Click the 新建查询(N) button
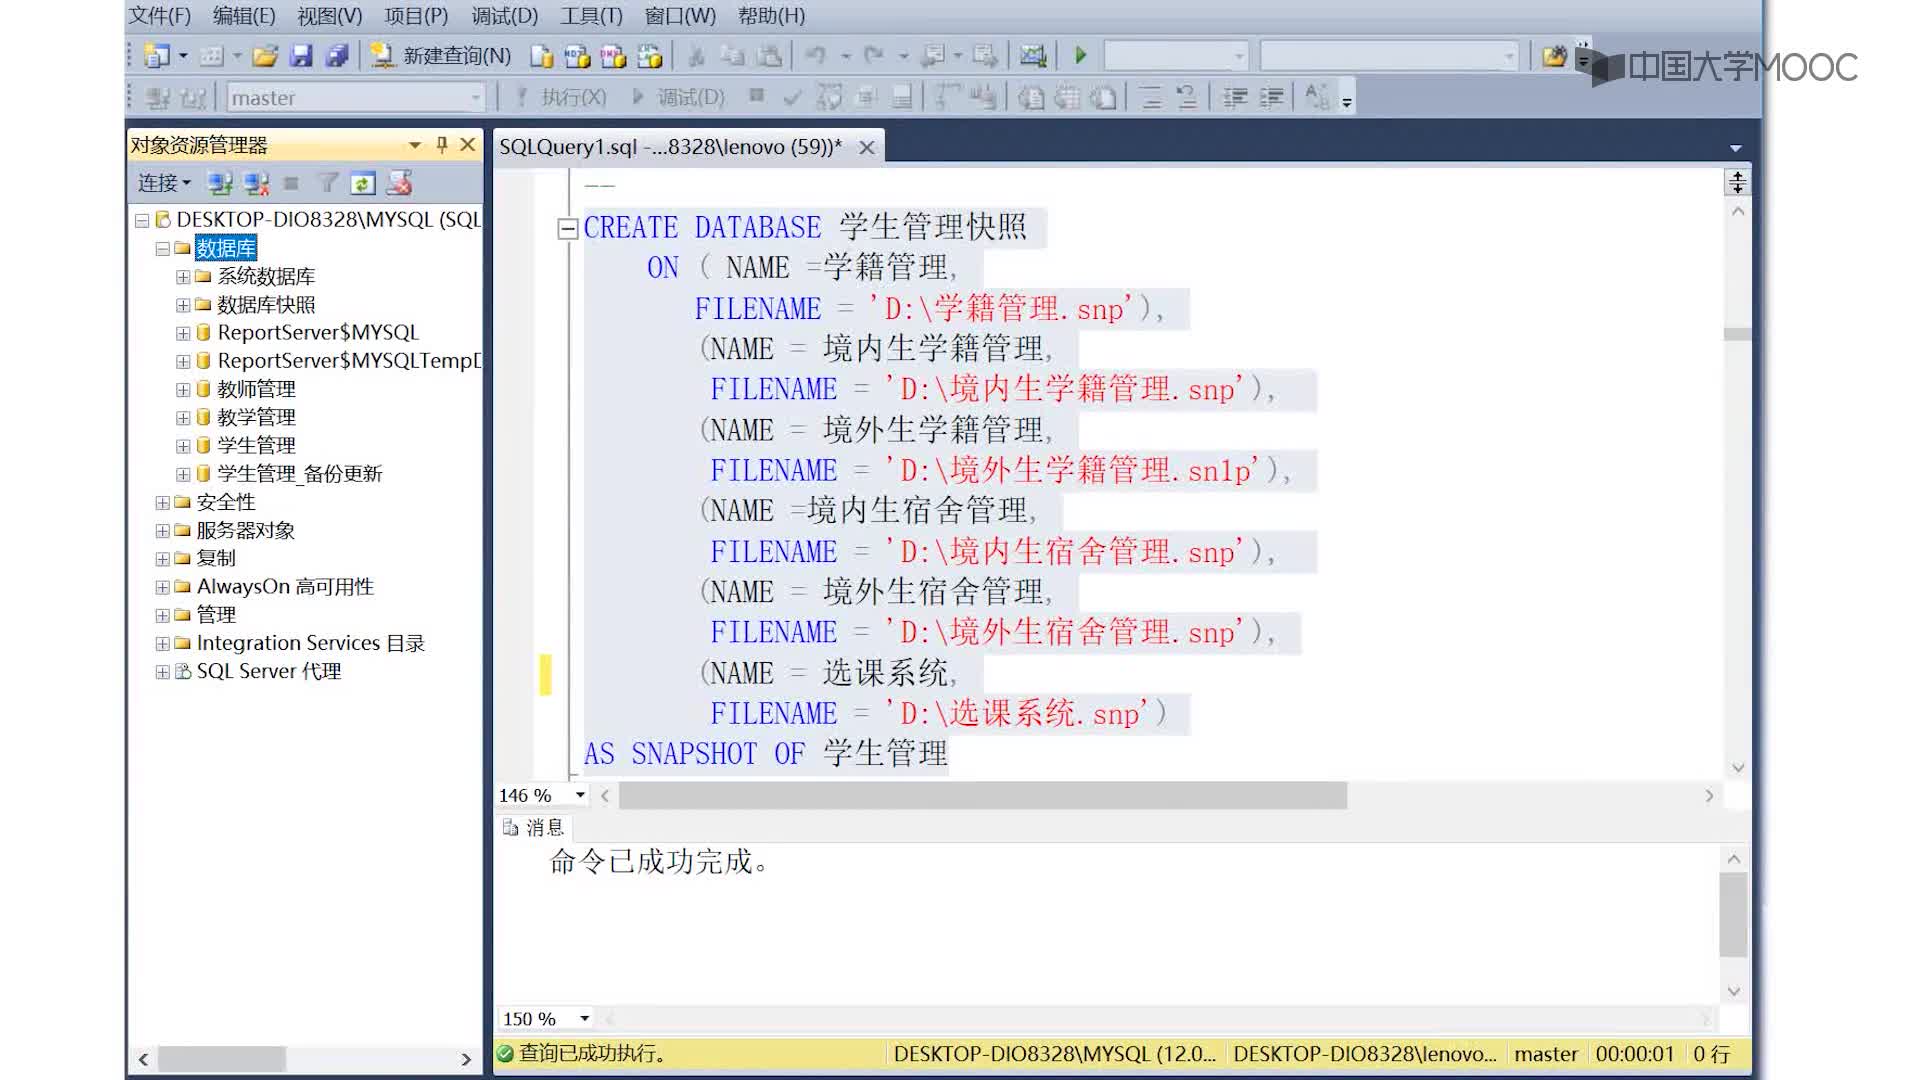 point(441,56)
